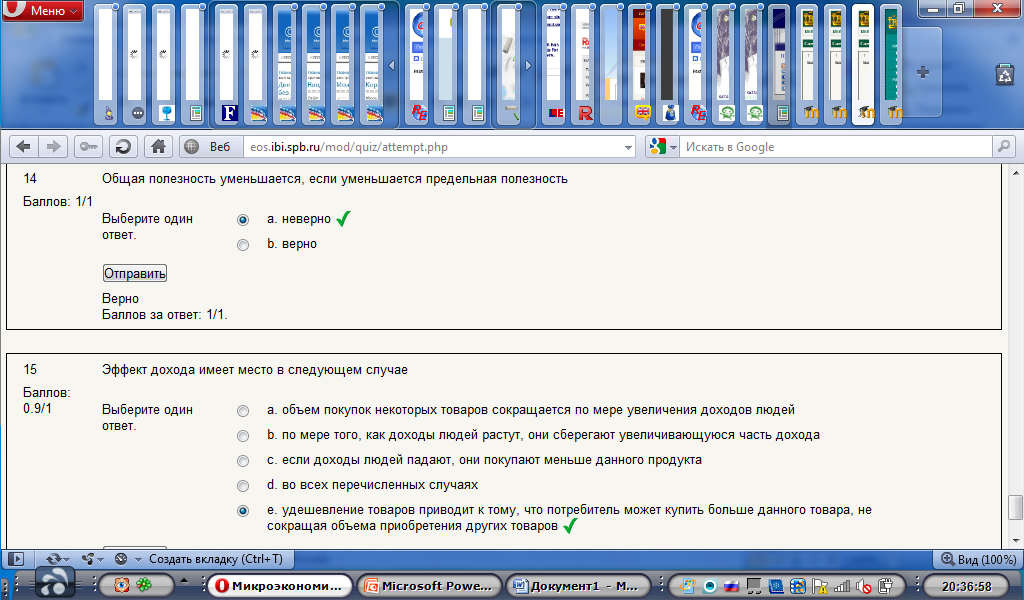Switch to "Микроэконом..." Opera taskbar button

pos(280,586)
